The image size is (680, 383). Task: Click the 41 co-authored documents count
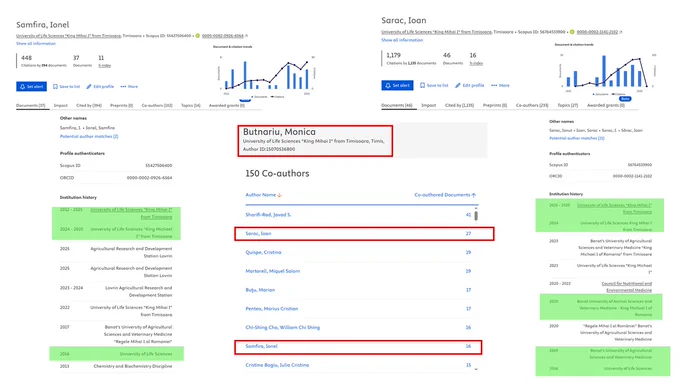tap(468, 215)
